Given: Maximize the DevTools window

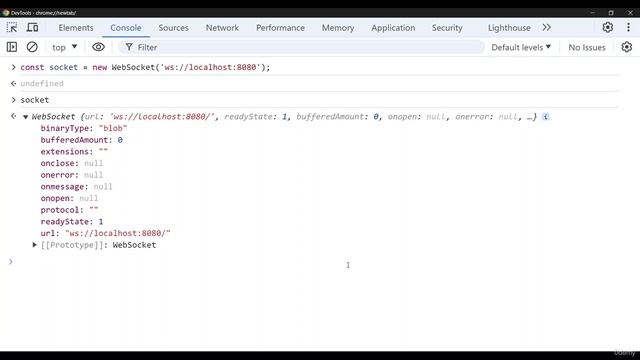Looking at the screenshot, I should tap(611, 13).
